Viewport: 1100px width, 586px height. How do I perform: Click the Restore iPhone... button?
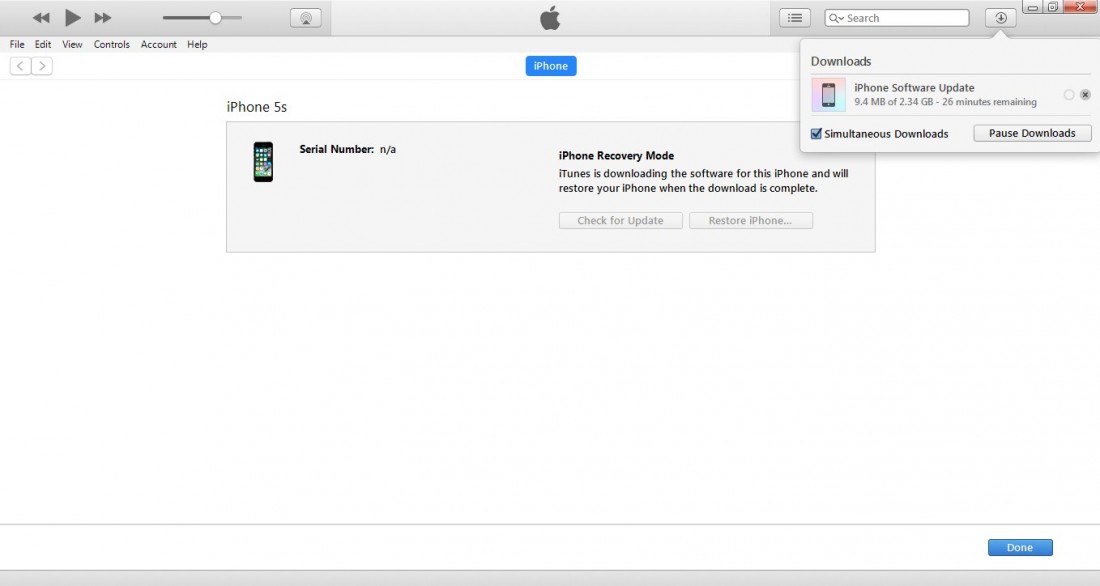click(x=751, y=220)
